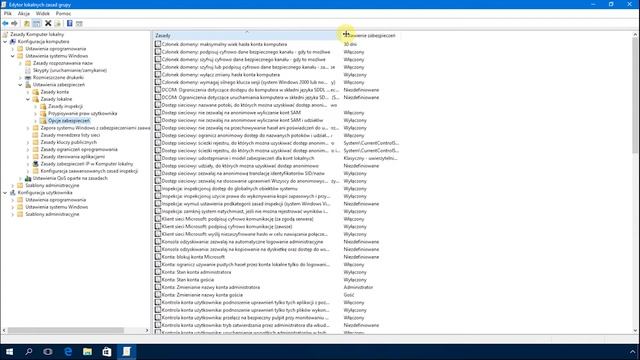This screenshot has width=640, height=360.
Task: Collapse the Konfiguracja komputera node
Action: pos(5,42)
